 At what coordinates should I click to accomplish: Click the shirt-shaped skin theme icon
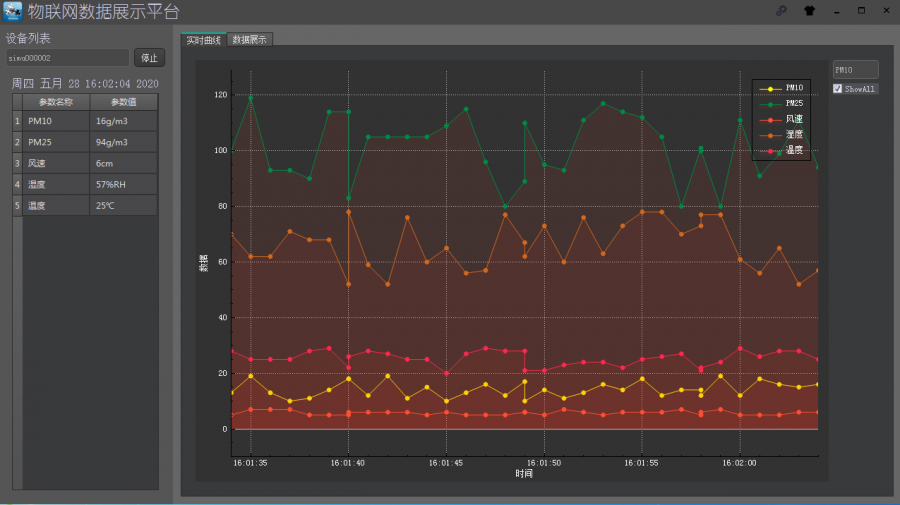(809, 11)
